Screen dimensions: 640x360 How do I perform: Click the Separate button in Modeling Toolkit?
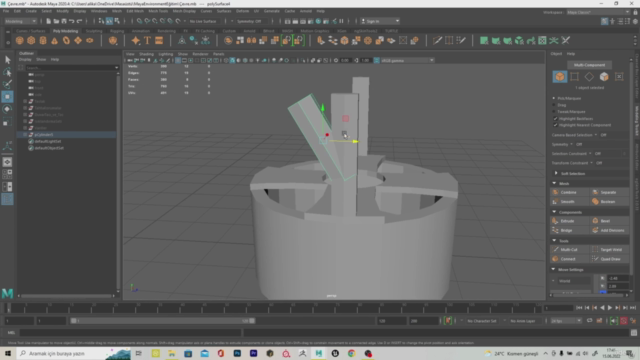(609, 192)
